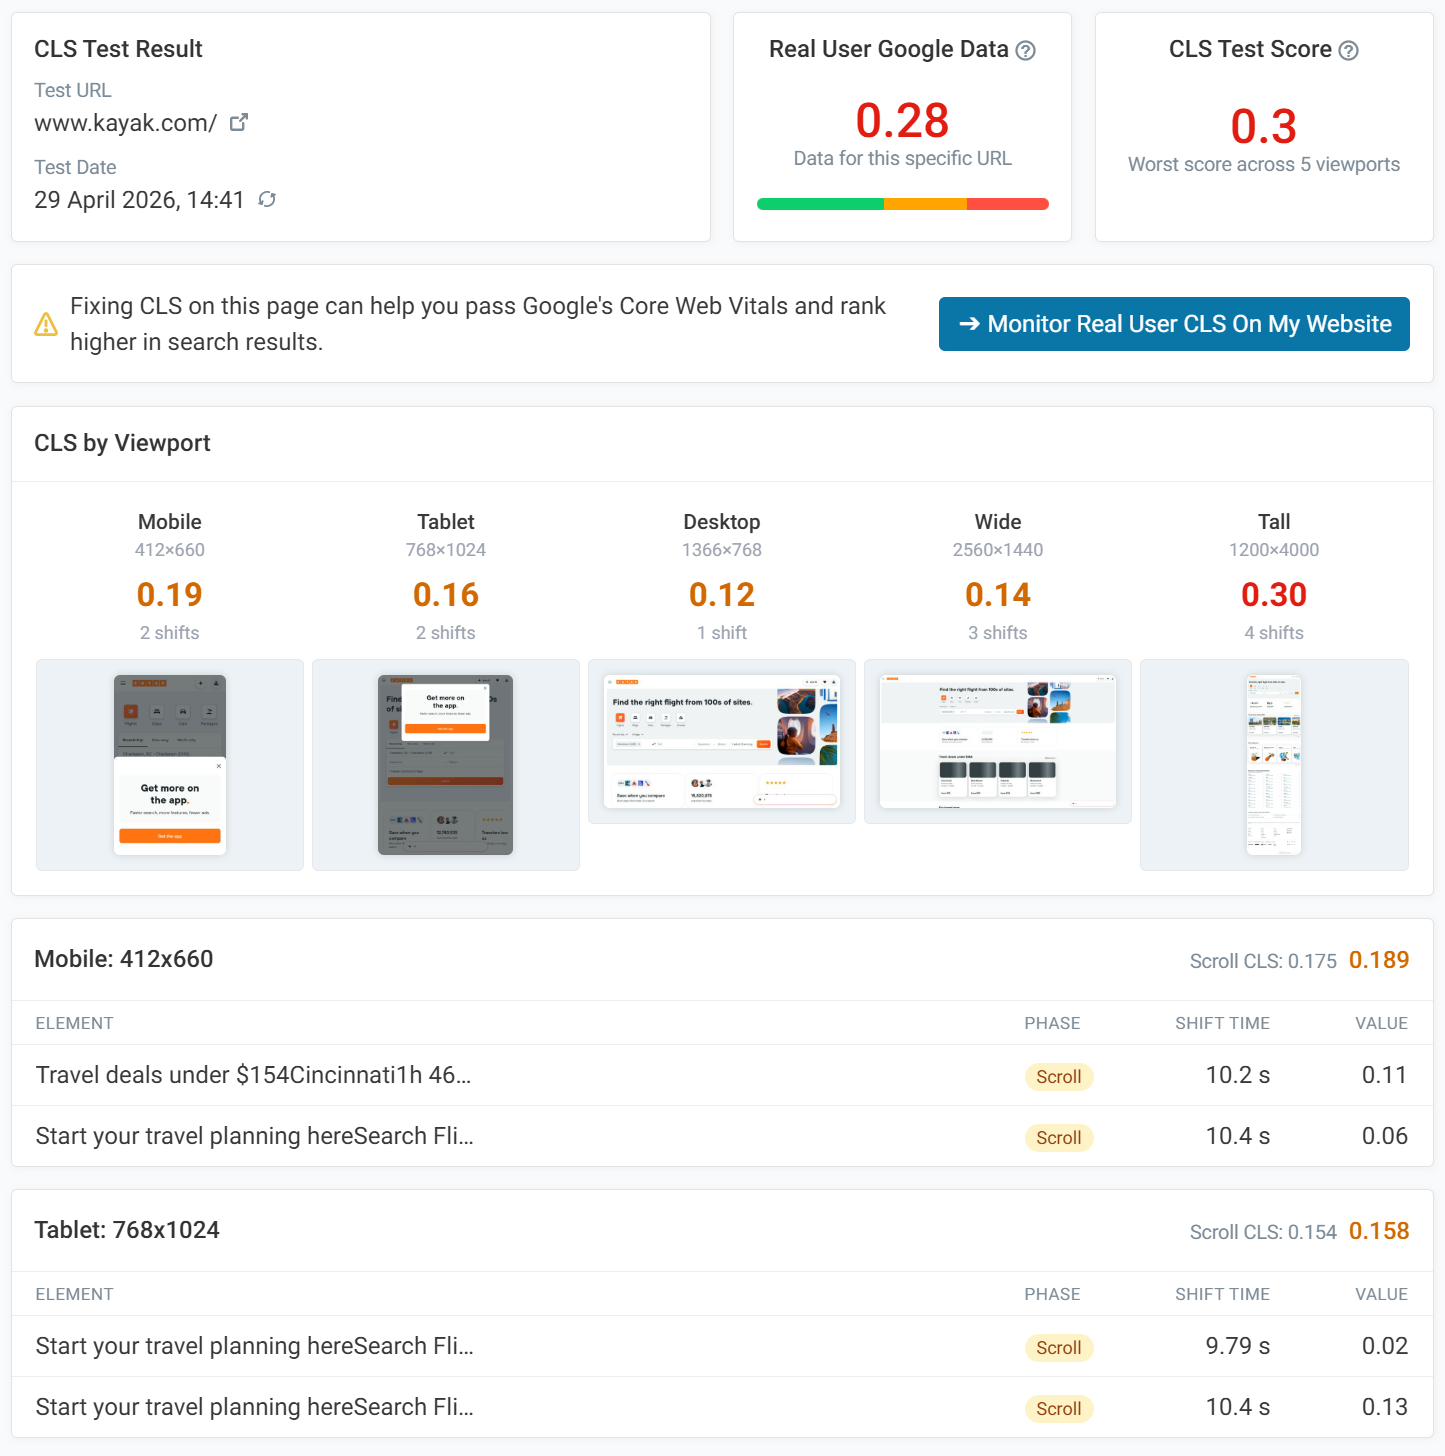Viewport: 1445px width, 1456px height.
Task: Select the Mobile 0.19 score
Action: click(170, 595)
